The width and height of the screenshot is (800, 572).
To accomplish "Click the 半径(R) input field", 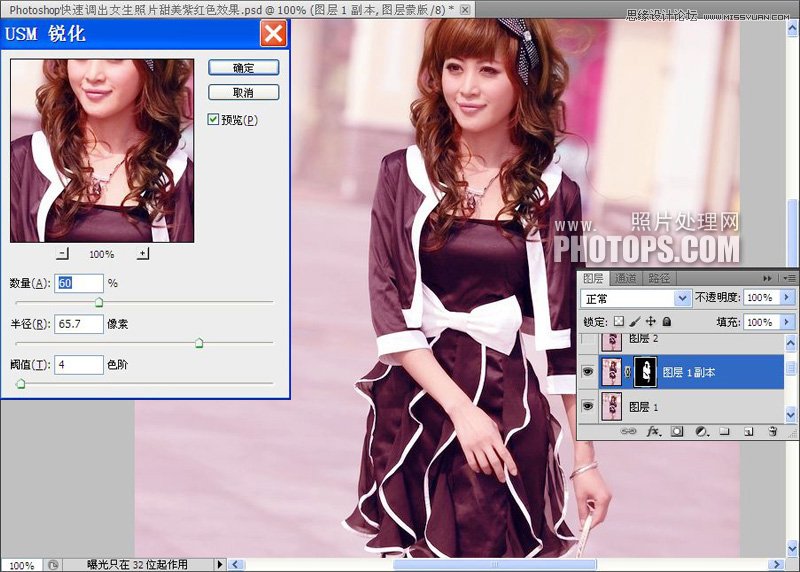I will coord(79,324).
